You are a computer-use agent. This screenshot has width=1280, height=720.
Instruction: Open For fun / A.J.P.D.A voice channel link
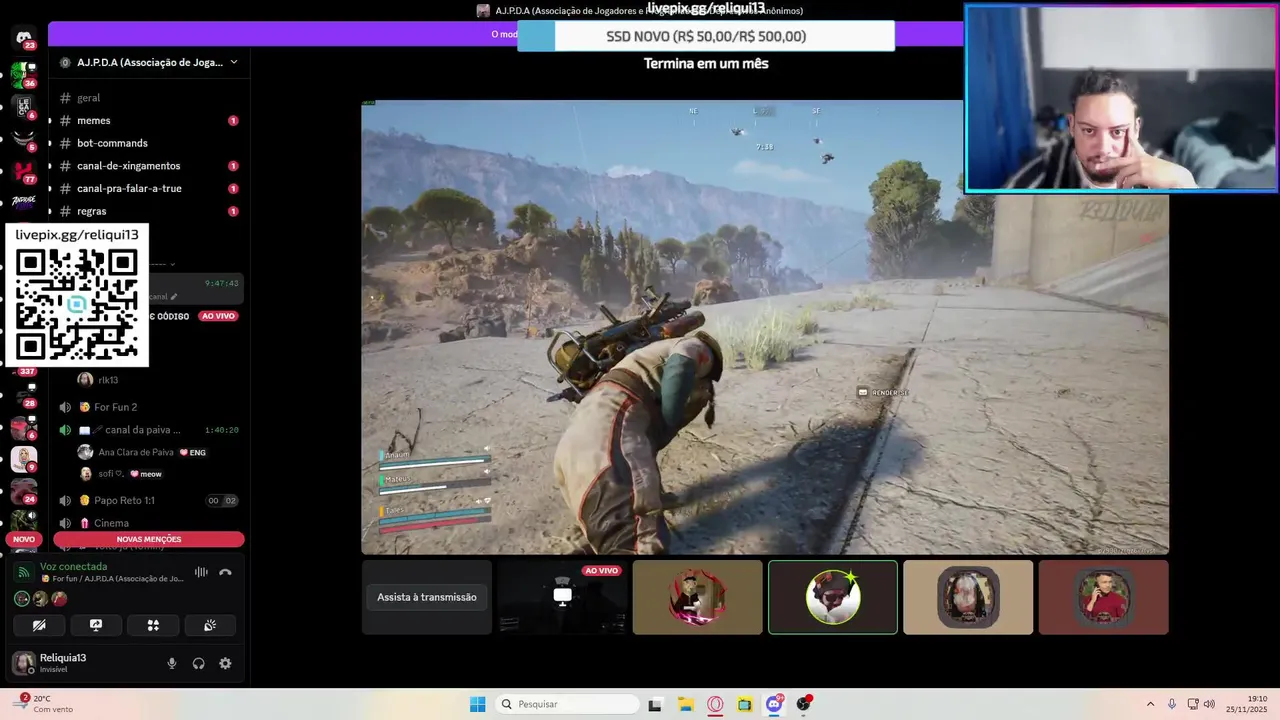click(x=112, y=579)
